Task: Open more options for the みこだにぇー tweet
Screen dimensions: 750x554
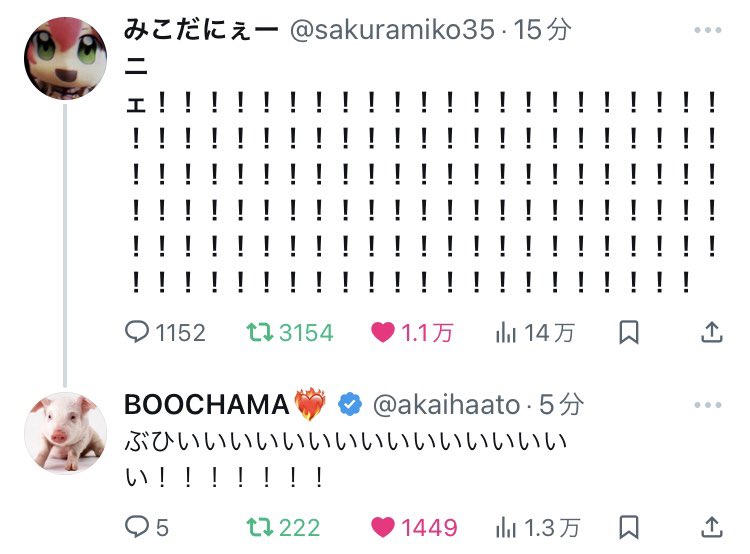Action: click(708, 30)
